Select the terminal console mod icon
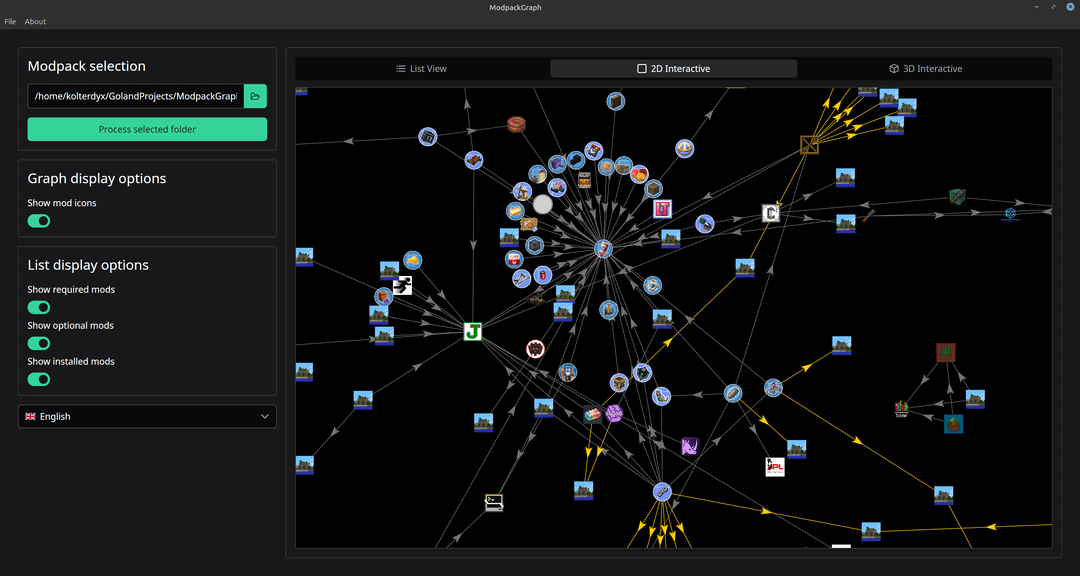 [493, 503]
